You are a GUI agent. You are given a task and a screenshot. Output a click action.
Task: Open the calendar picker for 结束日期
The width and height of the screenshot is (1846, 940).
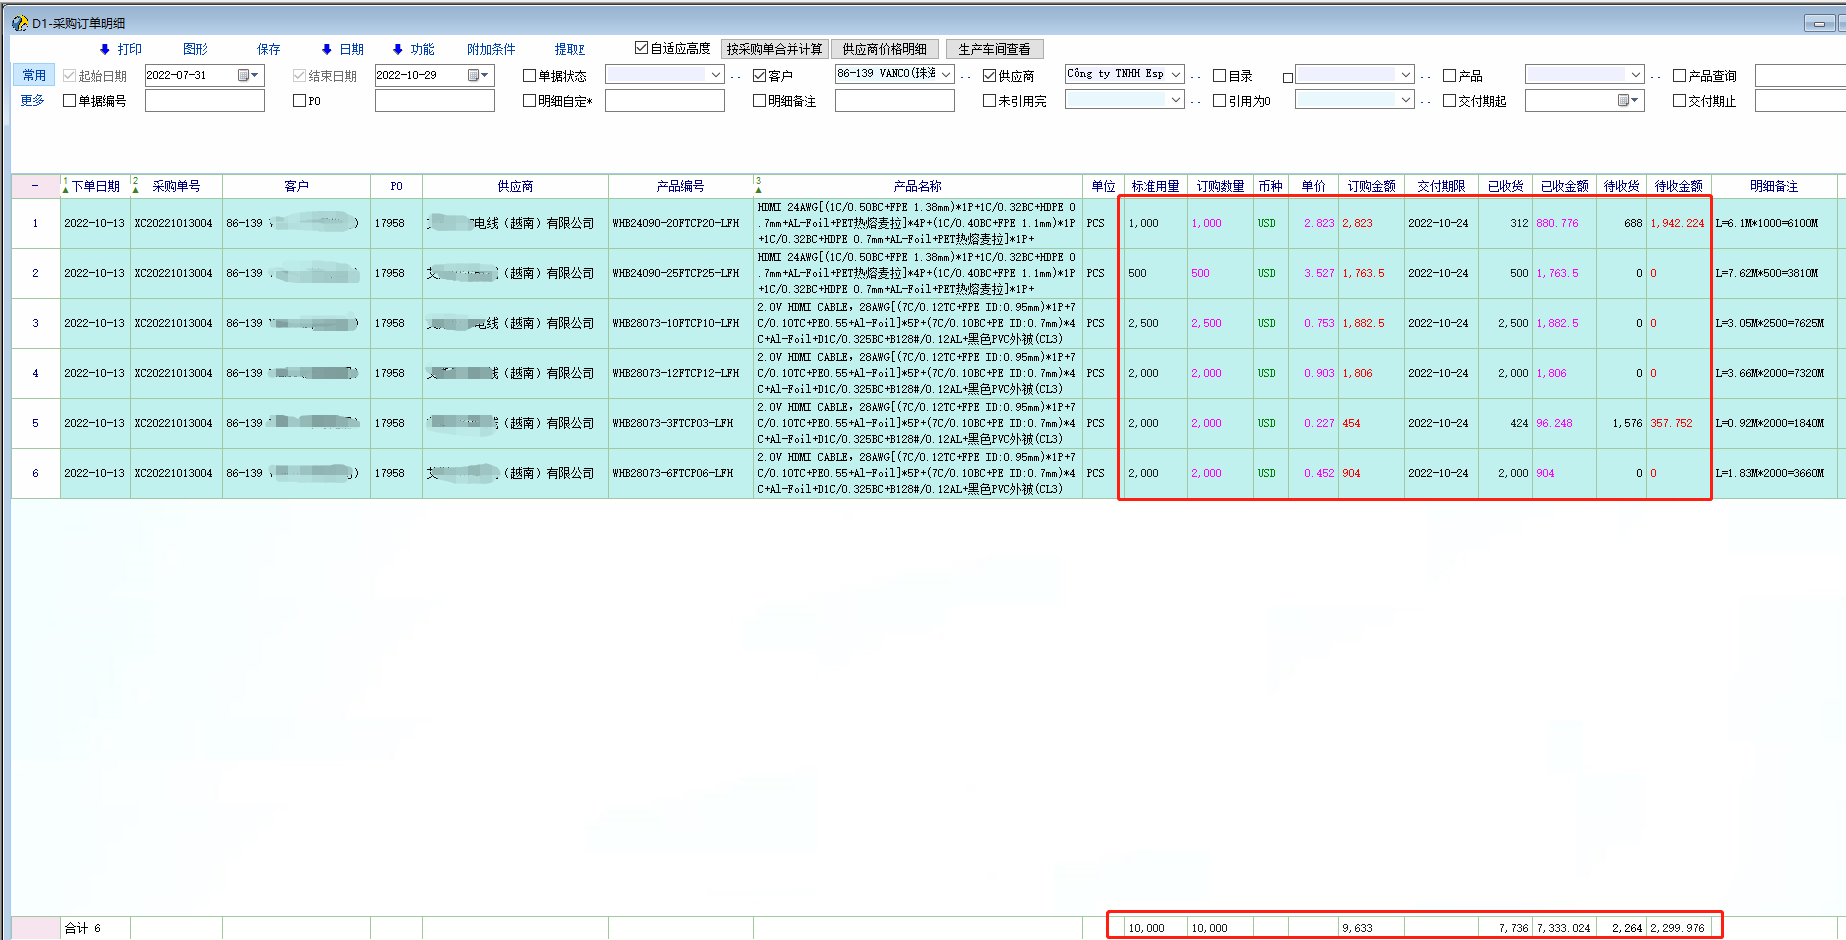(x=478, y=75)
